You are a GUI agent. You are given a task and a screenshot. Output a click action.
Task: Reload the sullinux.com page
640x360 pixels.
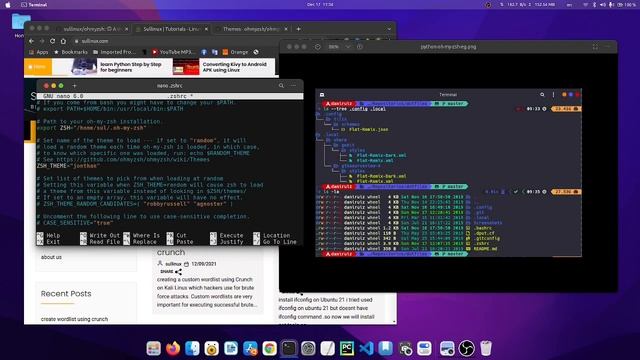(x=52, y=41)
